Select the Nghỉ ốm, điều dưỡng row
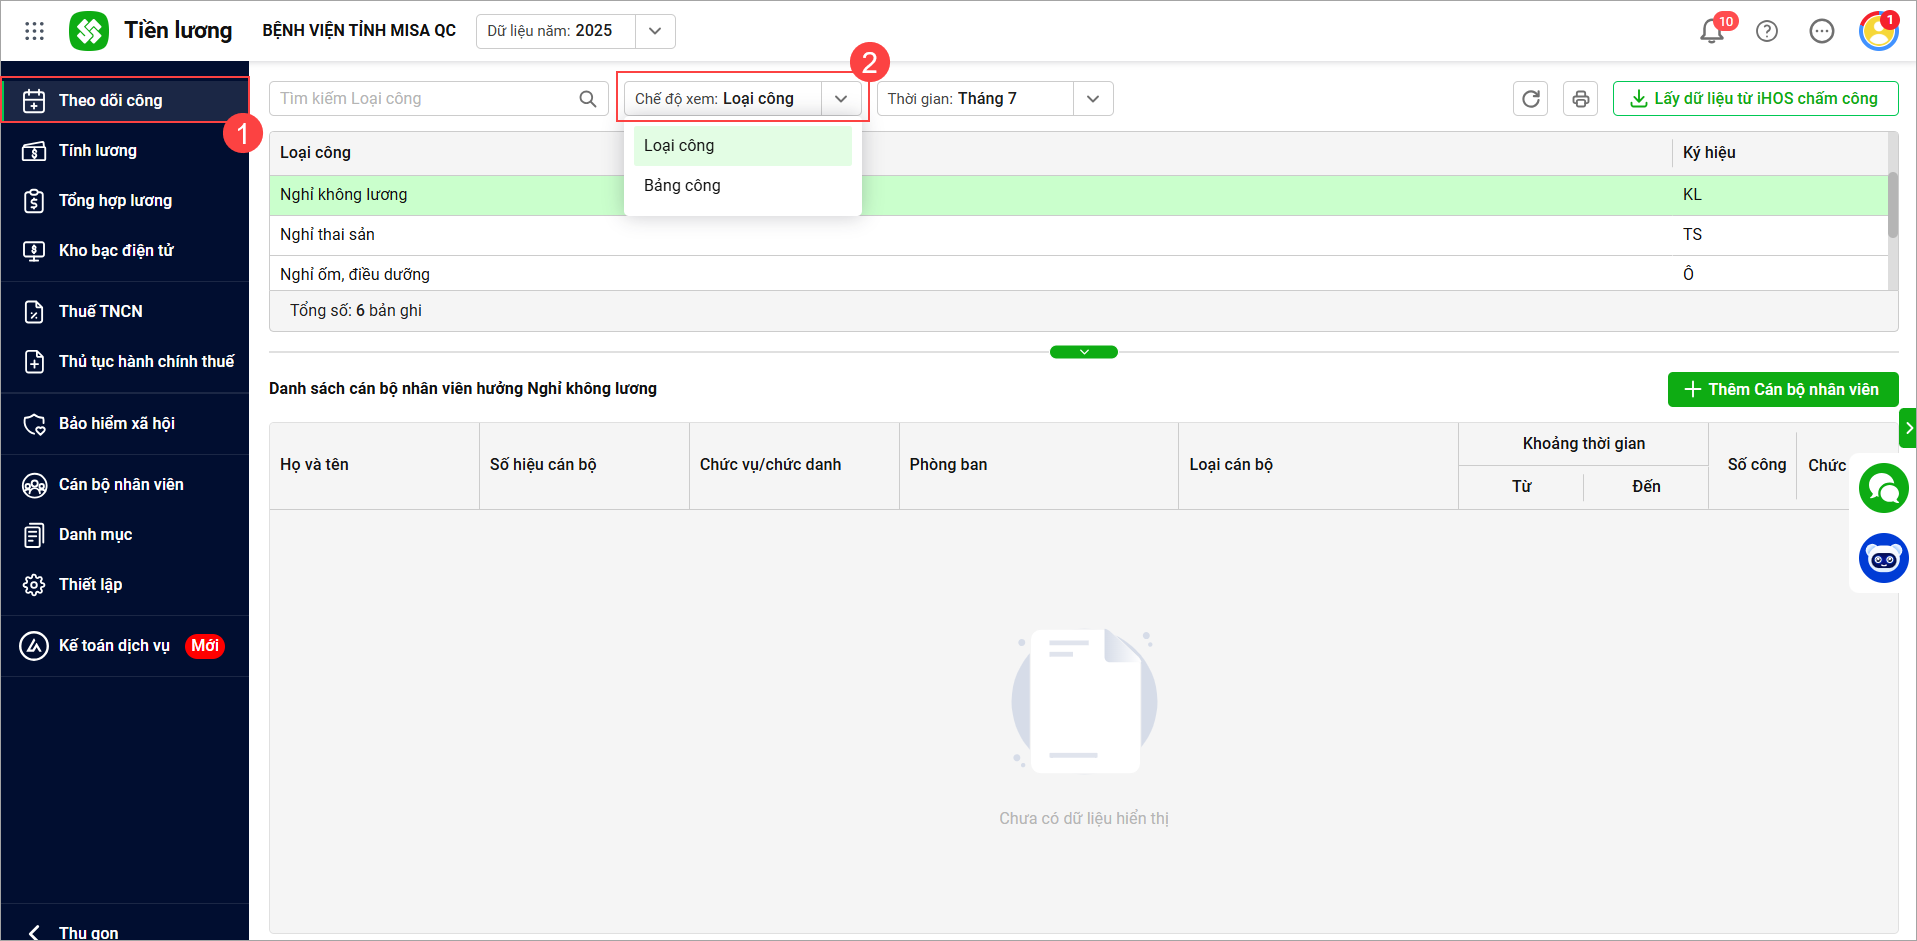Viewport: 1917px width, 941px height. (x=1079, y=274)
